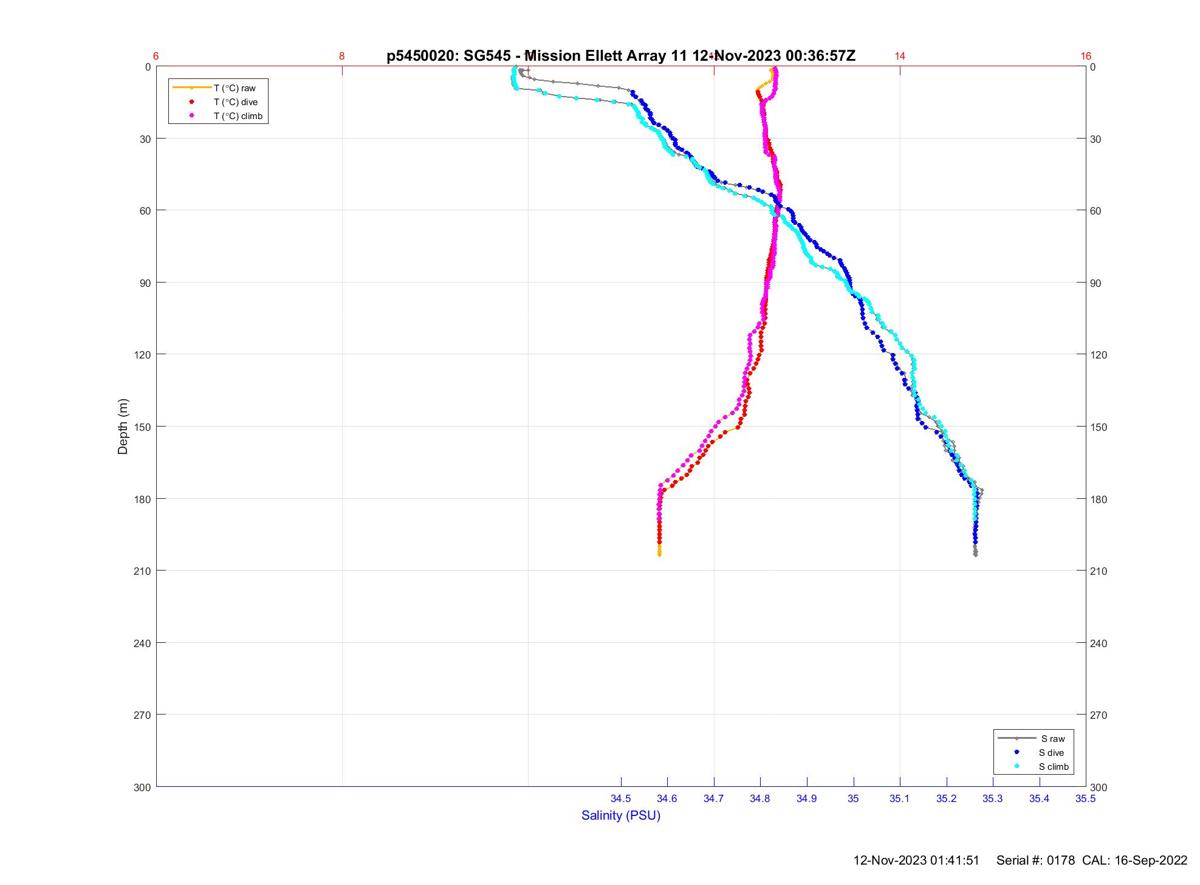Select 'T (°C) climb' legend entry
This screenshot has height=885, width=1200.
click(238, 116)
